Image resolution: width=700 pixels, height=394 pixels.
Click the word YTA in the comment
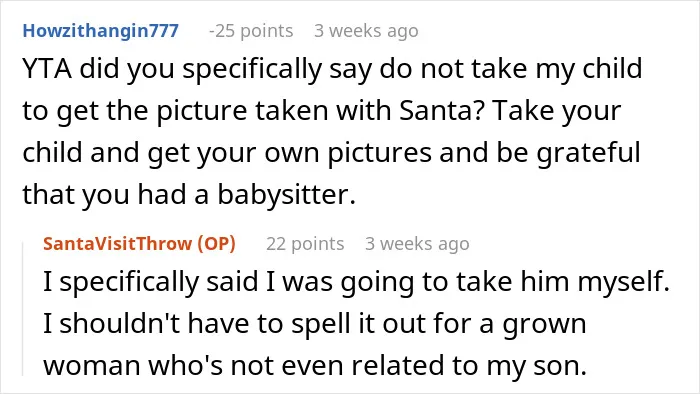(x=47, y=68)
